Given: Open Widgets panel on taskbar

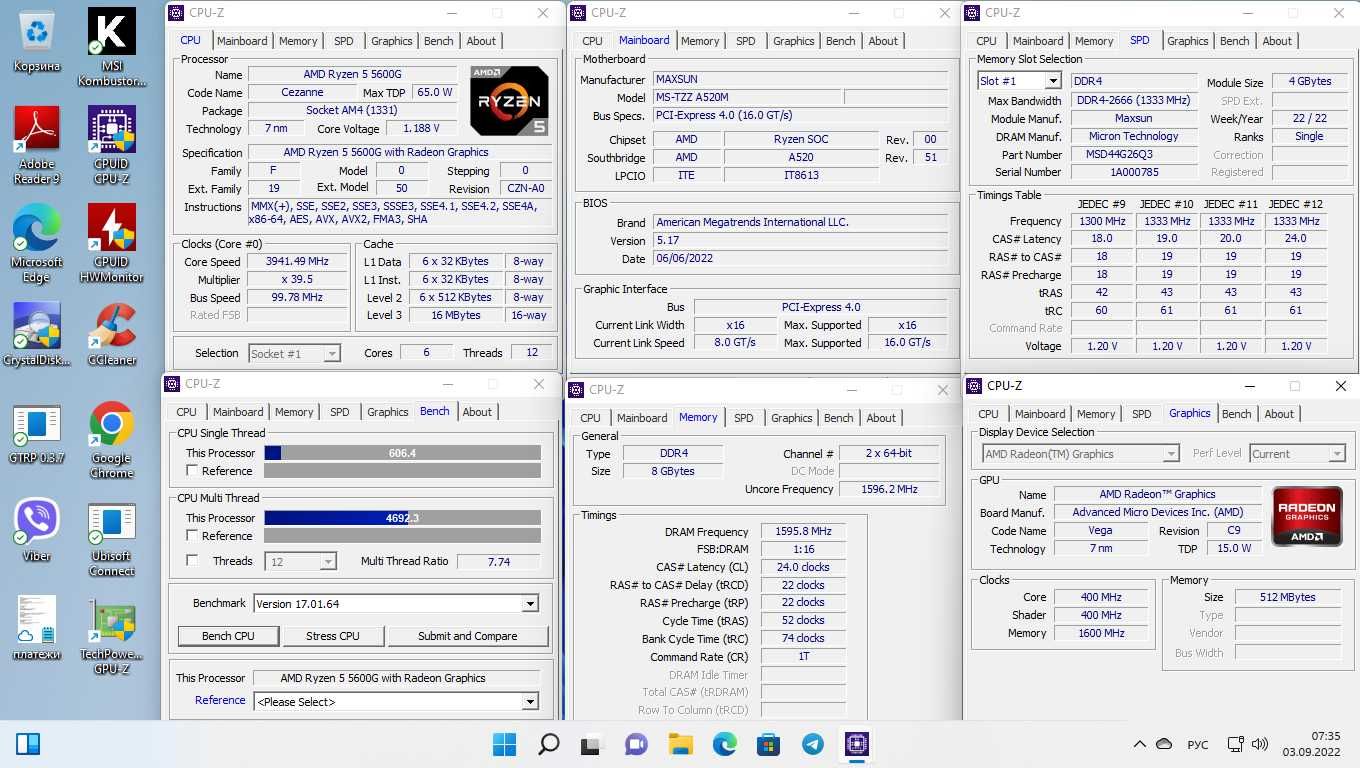Looking at the screenshot, I should pos(28,744).
